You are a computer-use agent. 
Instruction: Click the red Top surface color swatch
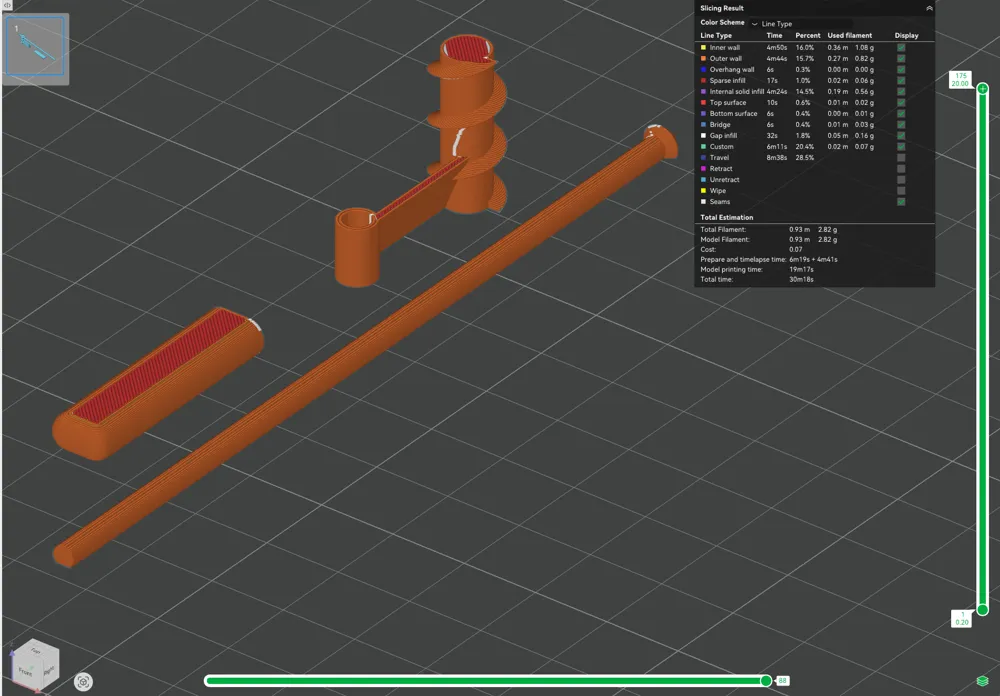[703, 102]
